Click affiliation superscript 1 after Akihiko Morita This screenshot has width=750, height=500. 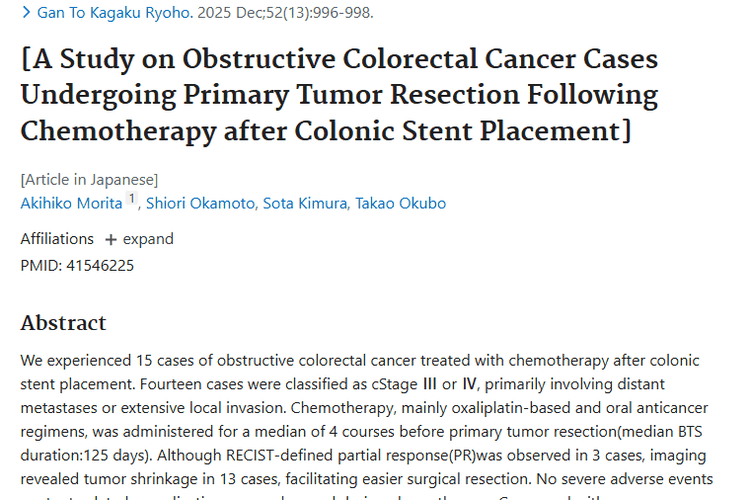pos(131,200)
